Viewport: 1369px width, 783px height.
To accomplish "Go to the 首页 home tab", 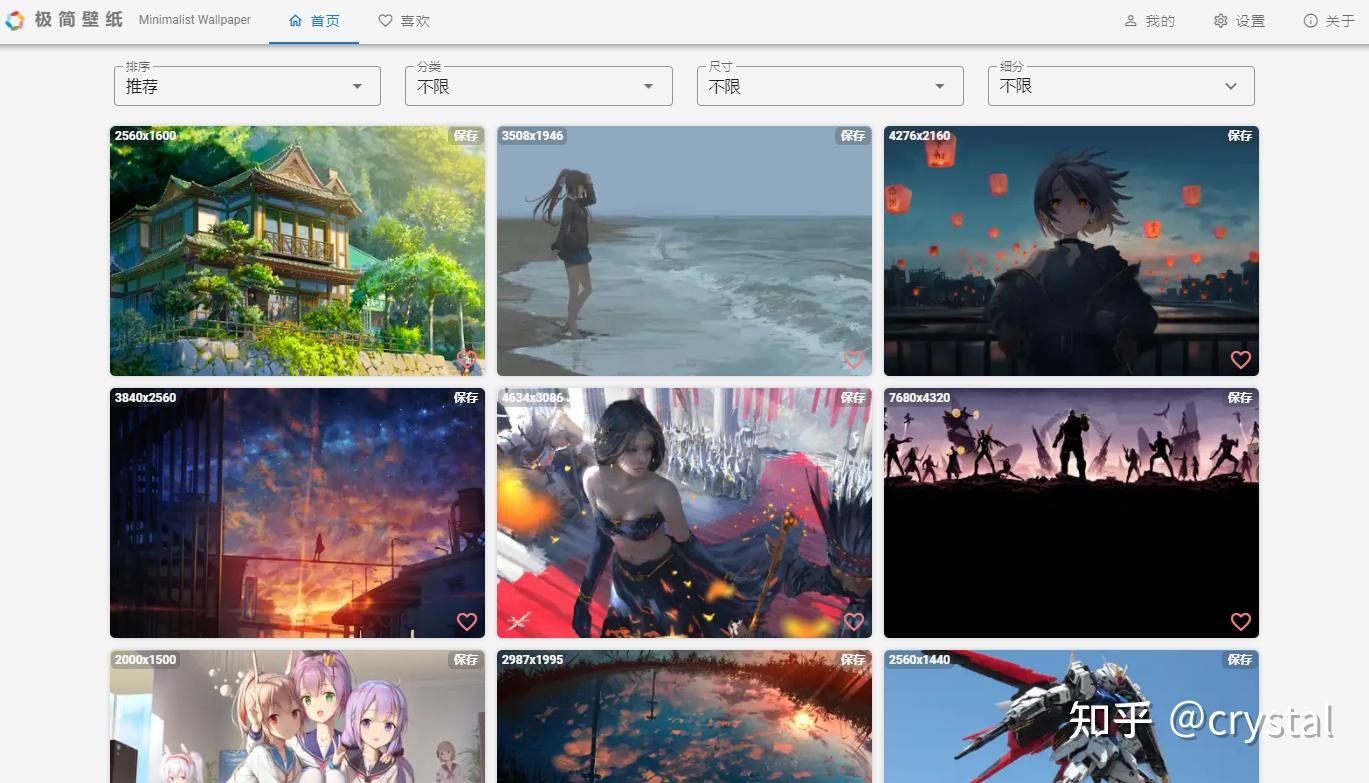I will 314,21.
